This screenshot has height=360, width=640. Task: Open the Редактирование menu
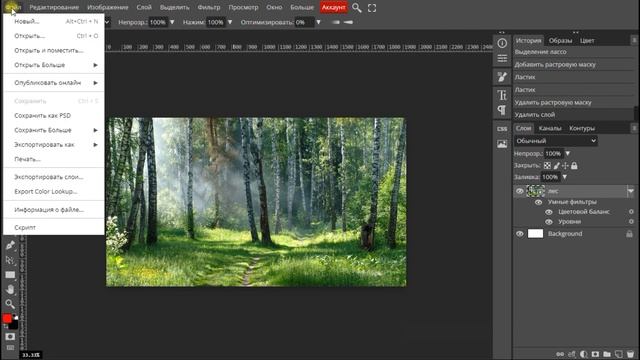tap(54, 7)
